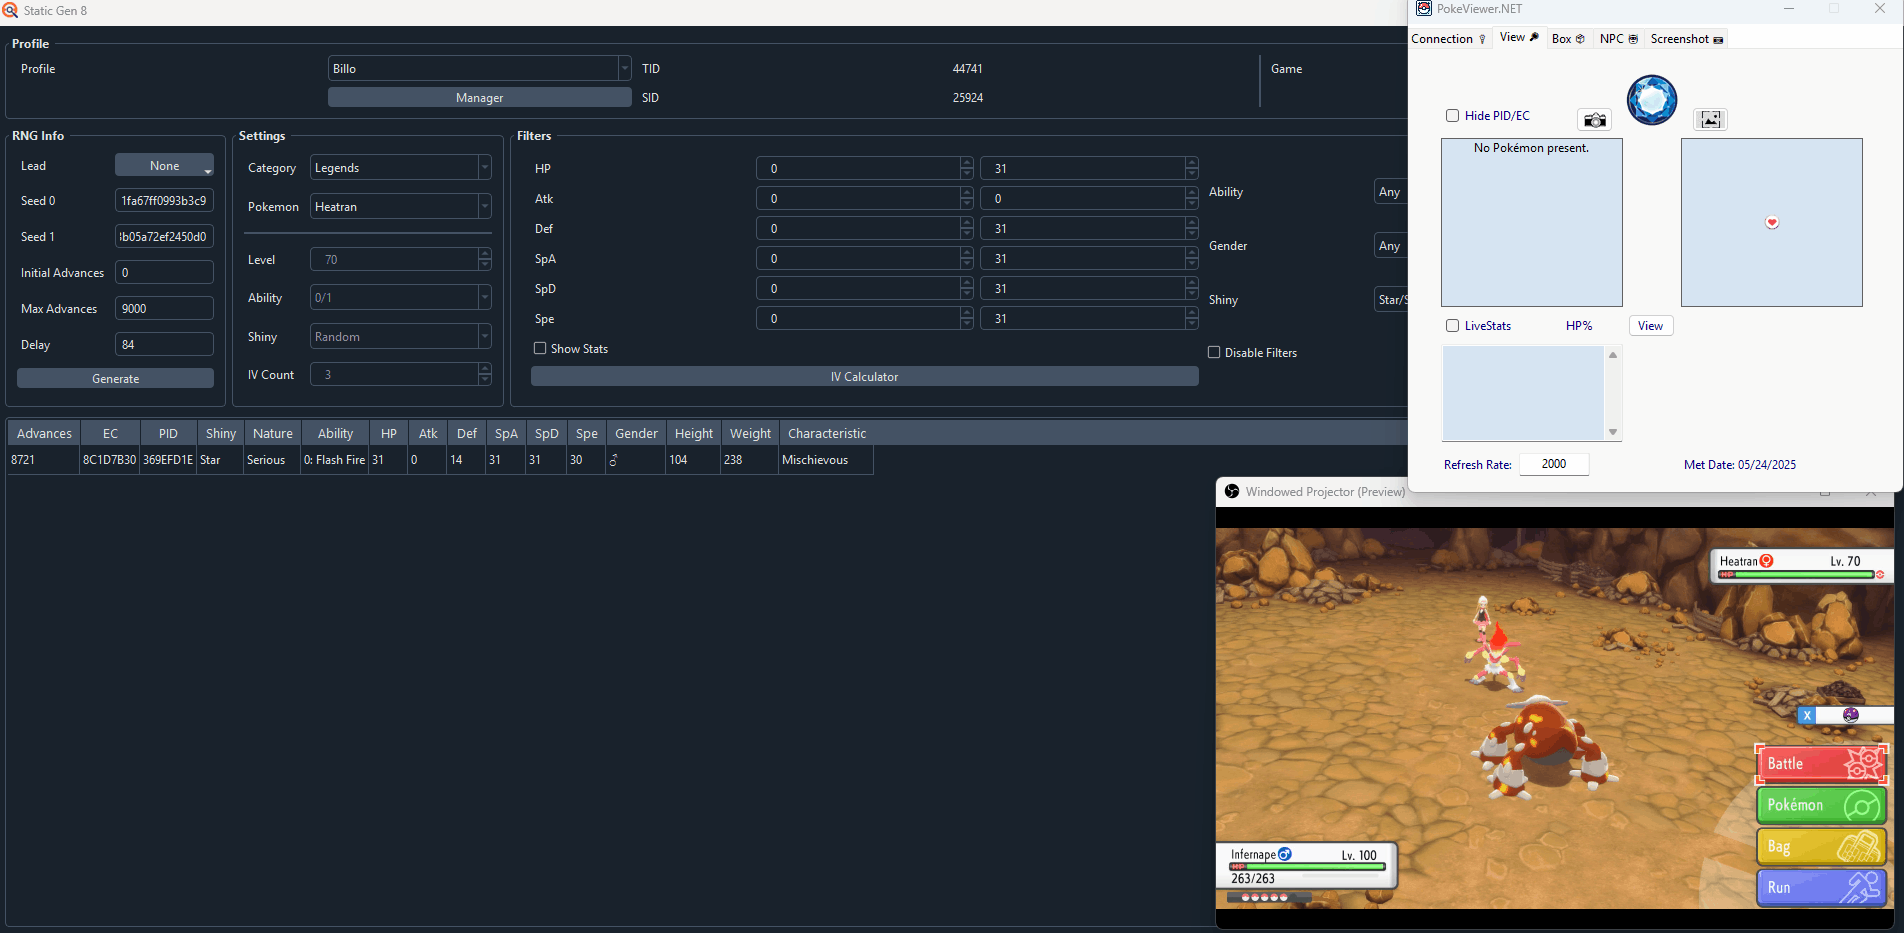This screenshot has width=1904, height=933.
Task: Select the Pokémon option in game
Action: 1822,805
